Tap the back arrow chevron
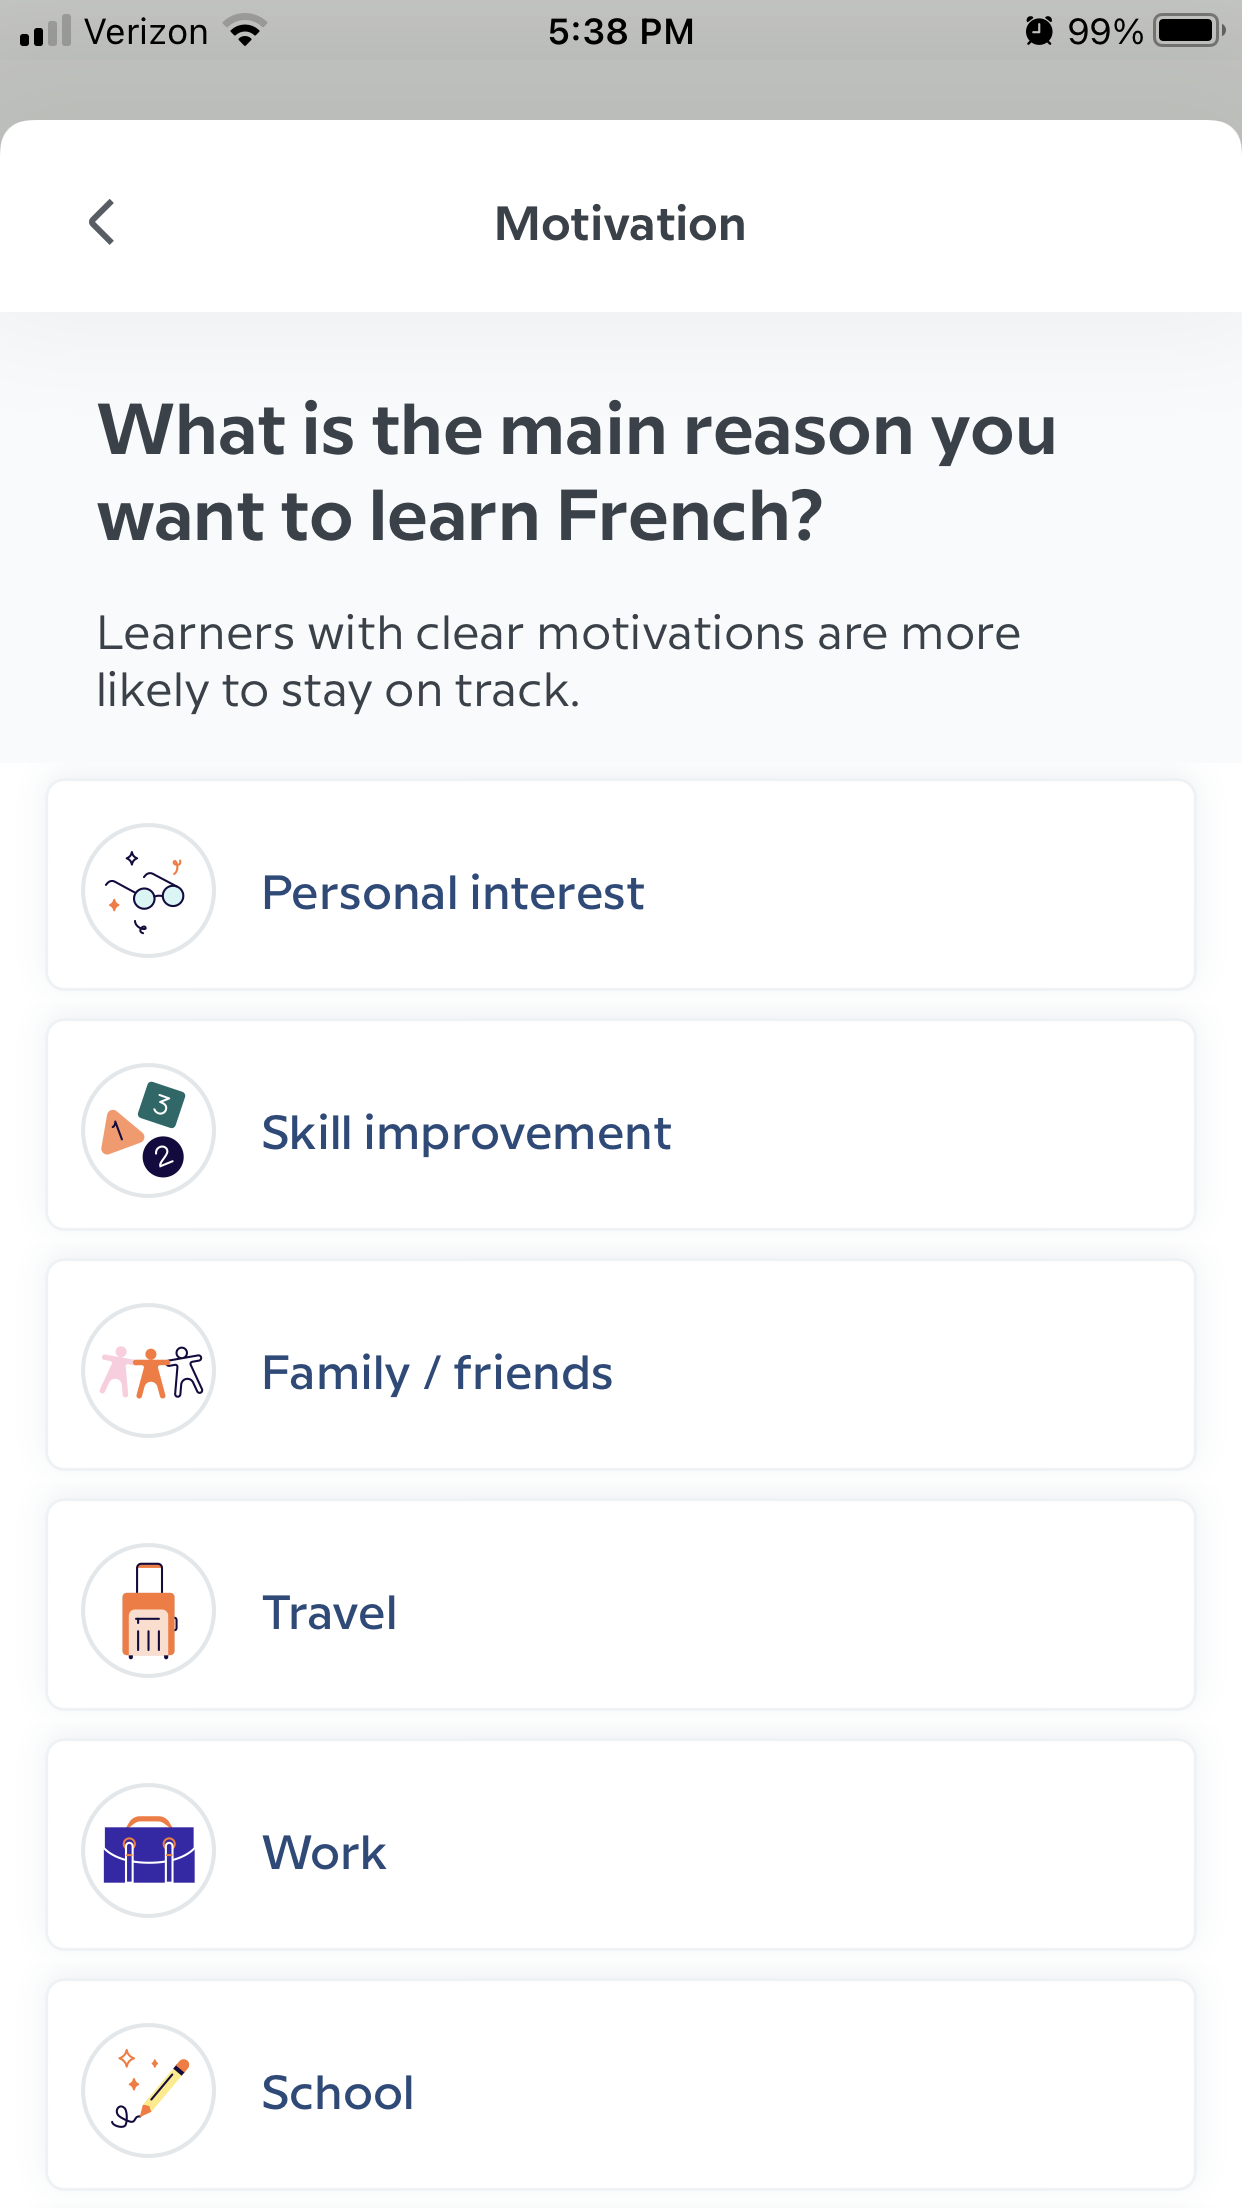This screenshot has width=1242, height=2208. pyautogui.click(x=102, y=222)
